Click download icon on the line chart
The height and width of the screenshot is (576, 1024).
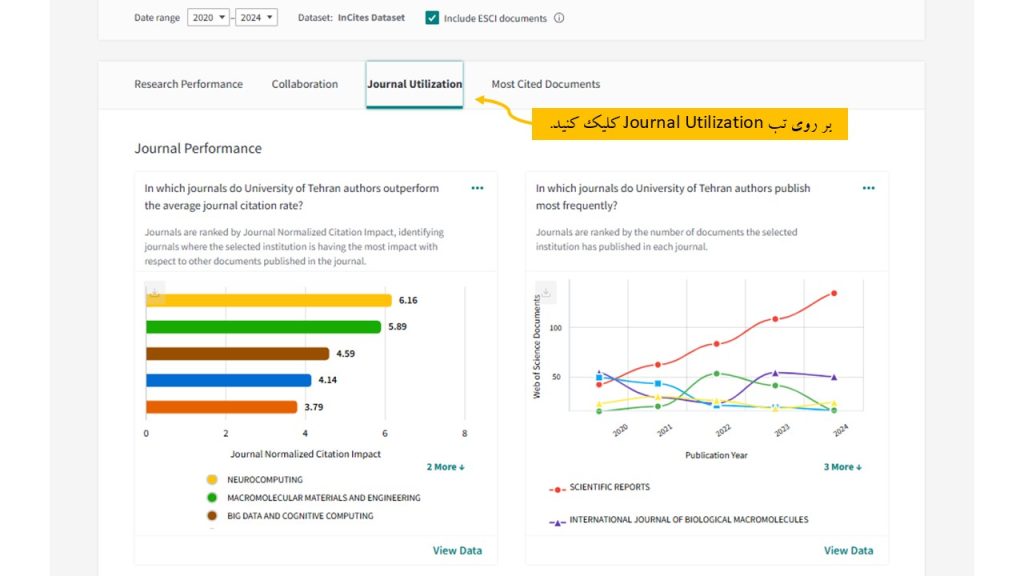point(546,293)
